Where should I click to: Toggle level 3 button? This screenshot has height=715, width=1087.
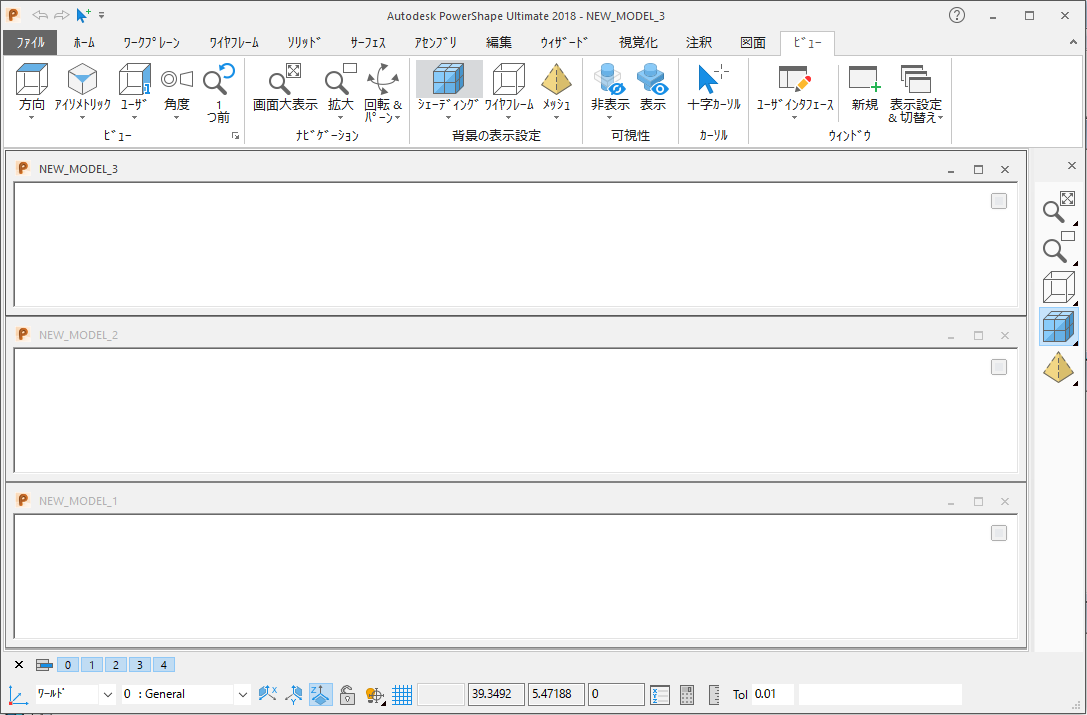[x=139, y=665]
